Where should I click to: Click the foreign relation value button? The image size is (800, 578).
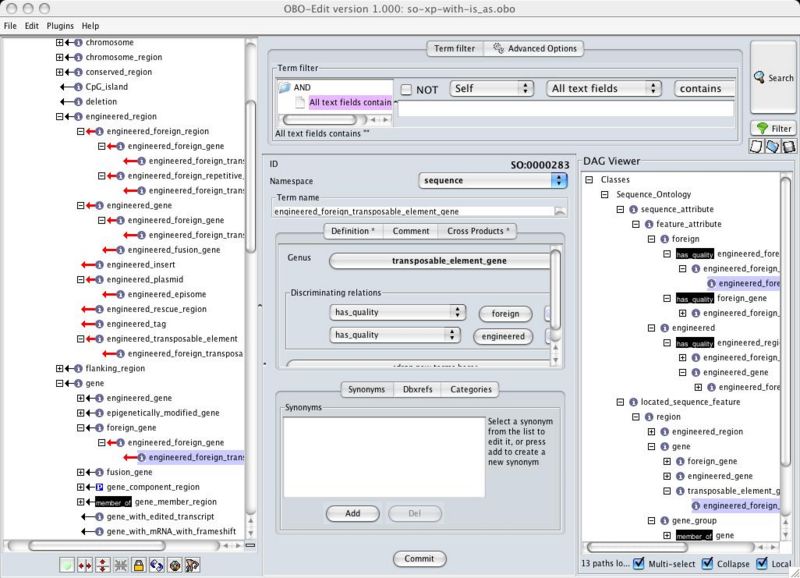[505, 313]
